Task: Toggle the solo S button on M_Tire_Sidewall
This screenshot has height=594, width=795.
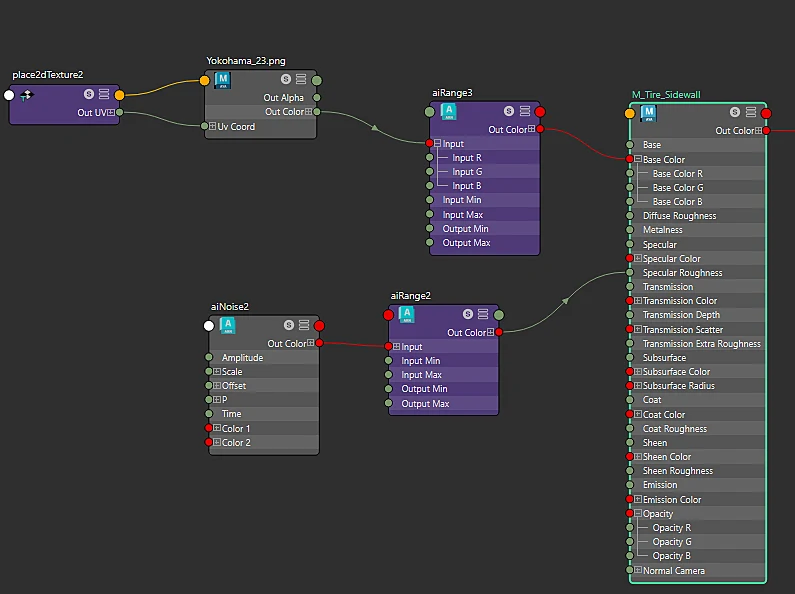Action: (x=735, y=112)
